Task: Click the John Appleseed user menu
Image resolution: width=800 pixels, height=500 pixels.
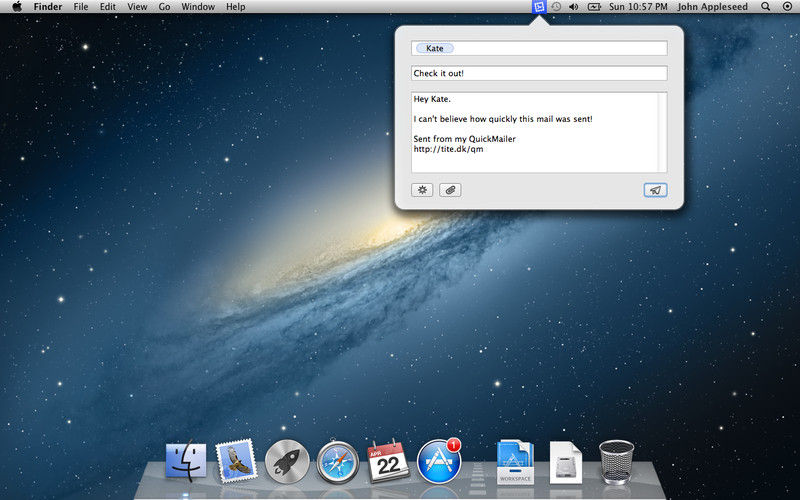Action: click(x=712, y=7)
